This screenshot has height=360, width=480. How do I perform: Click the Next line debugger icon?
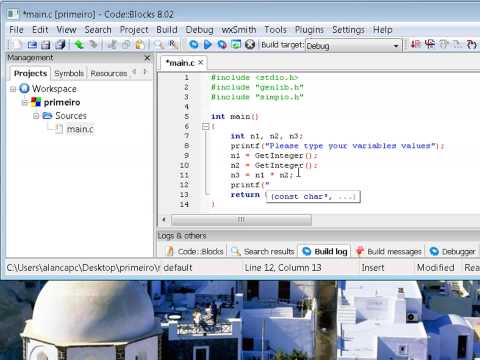[x=444, y=44]
